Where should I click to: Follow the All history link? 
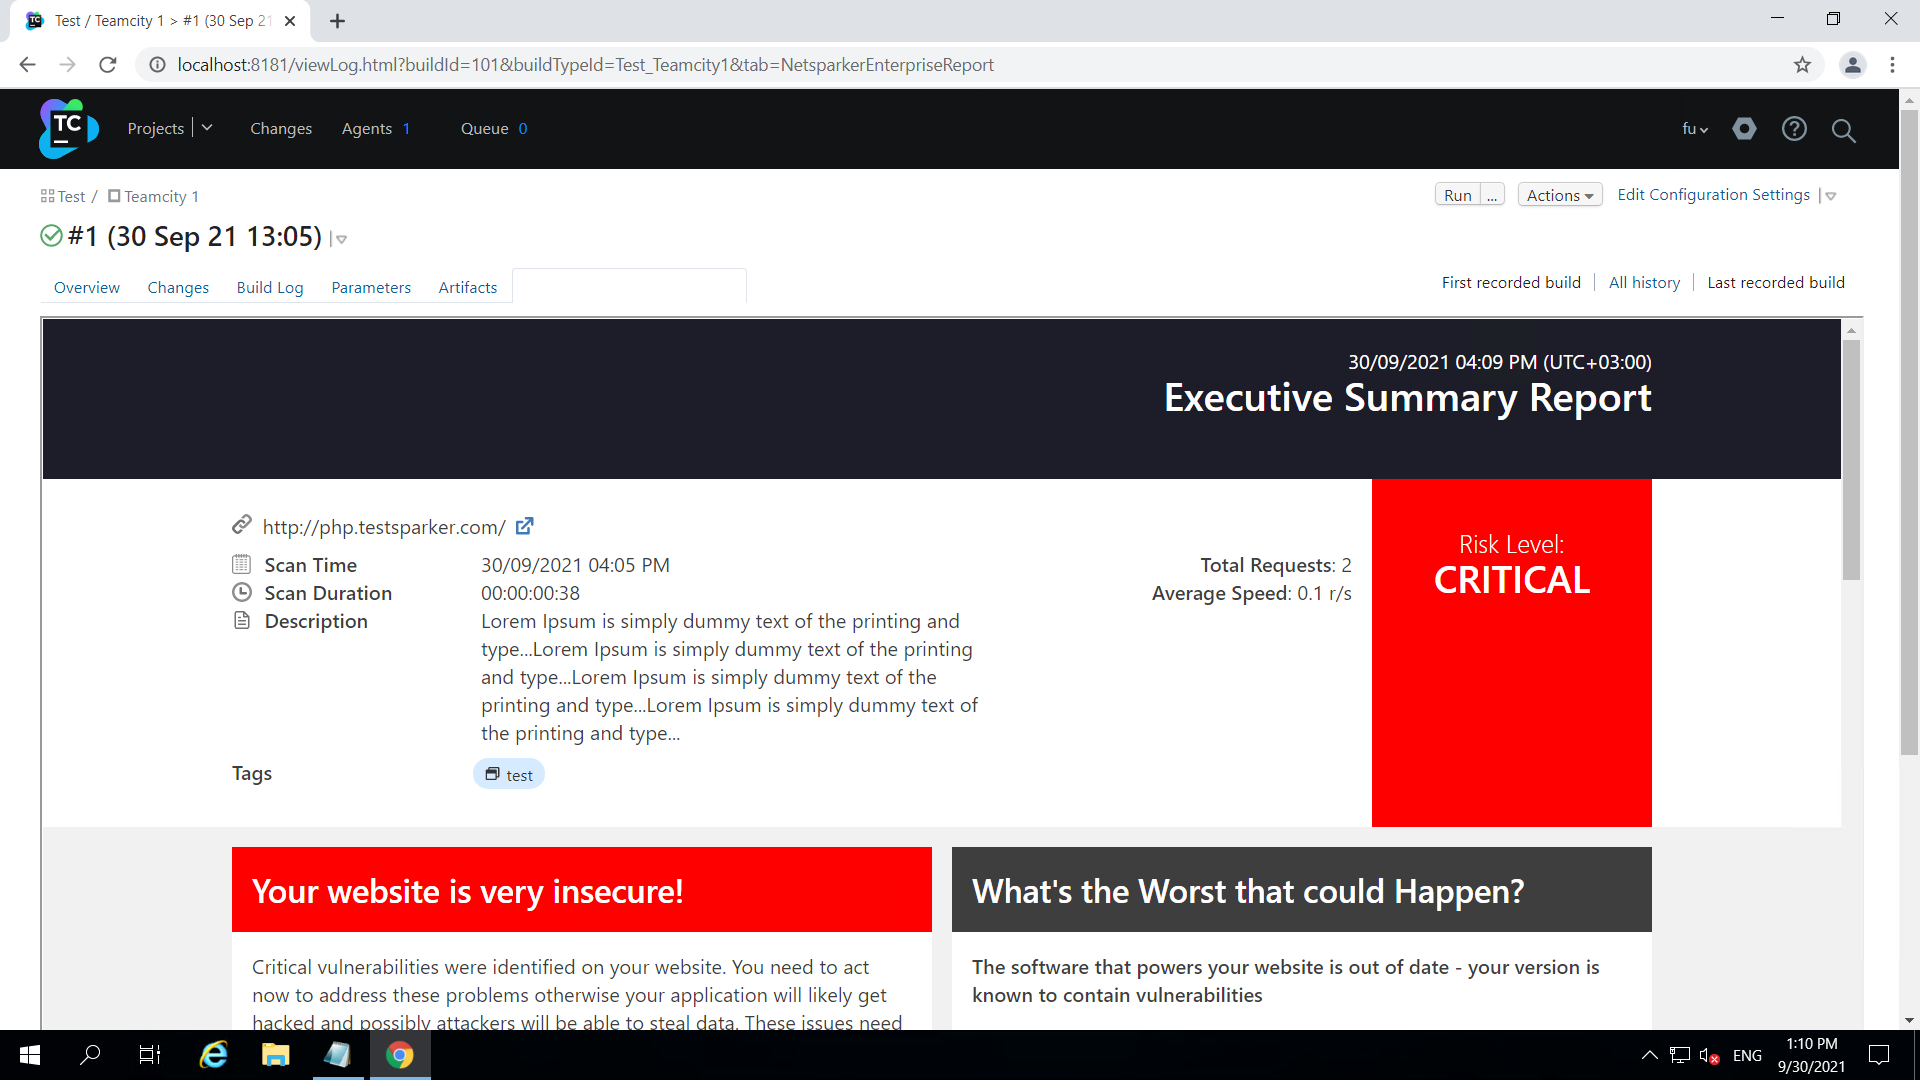[x=1644, y=283]
